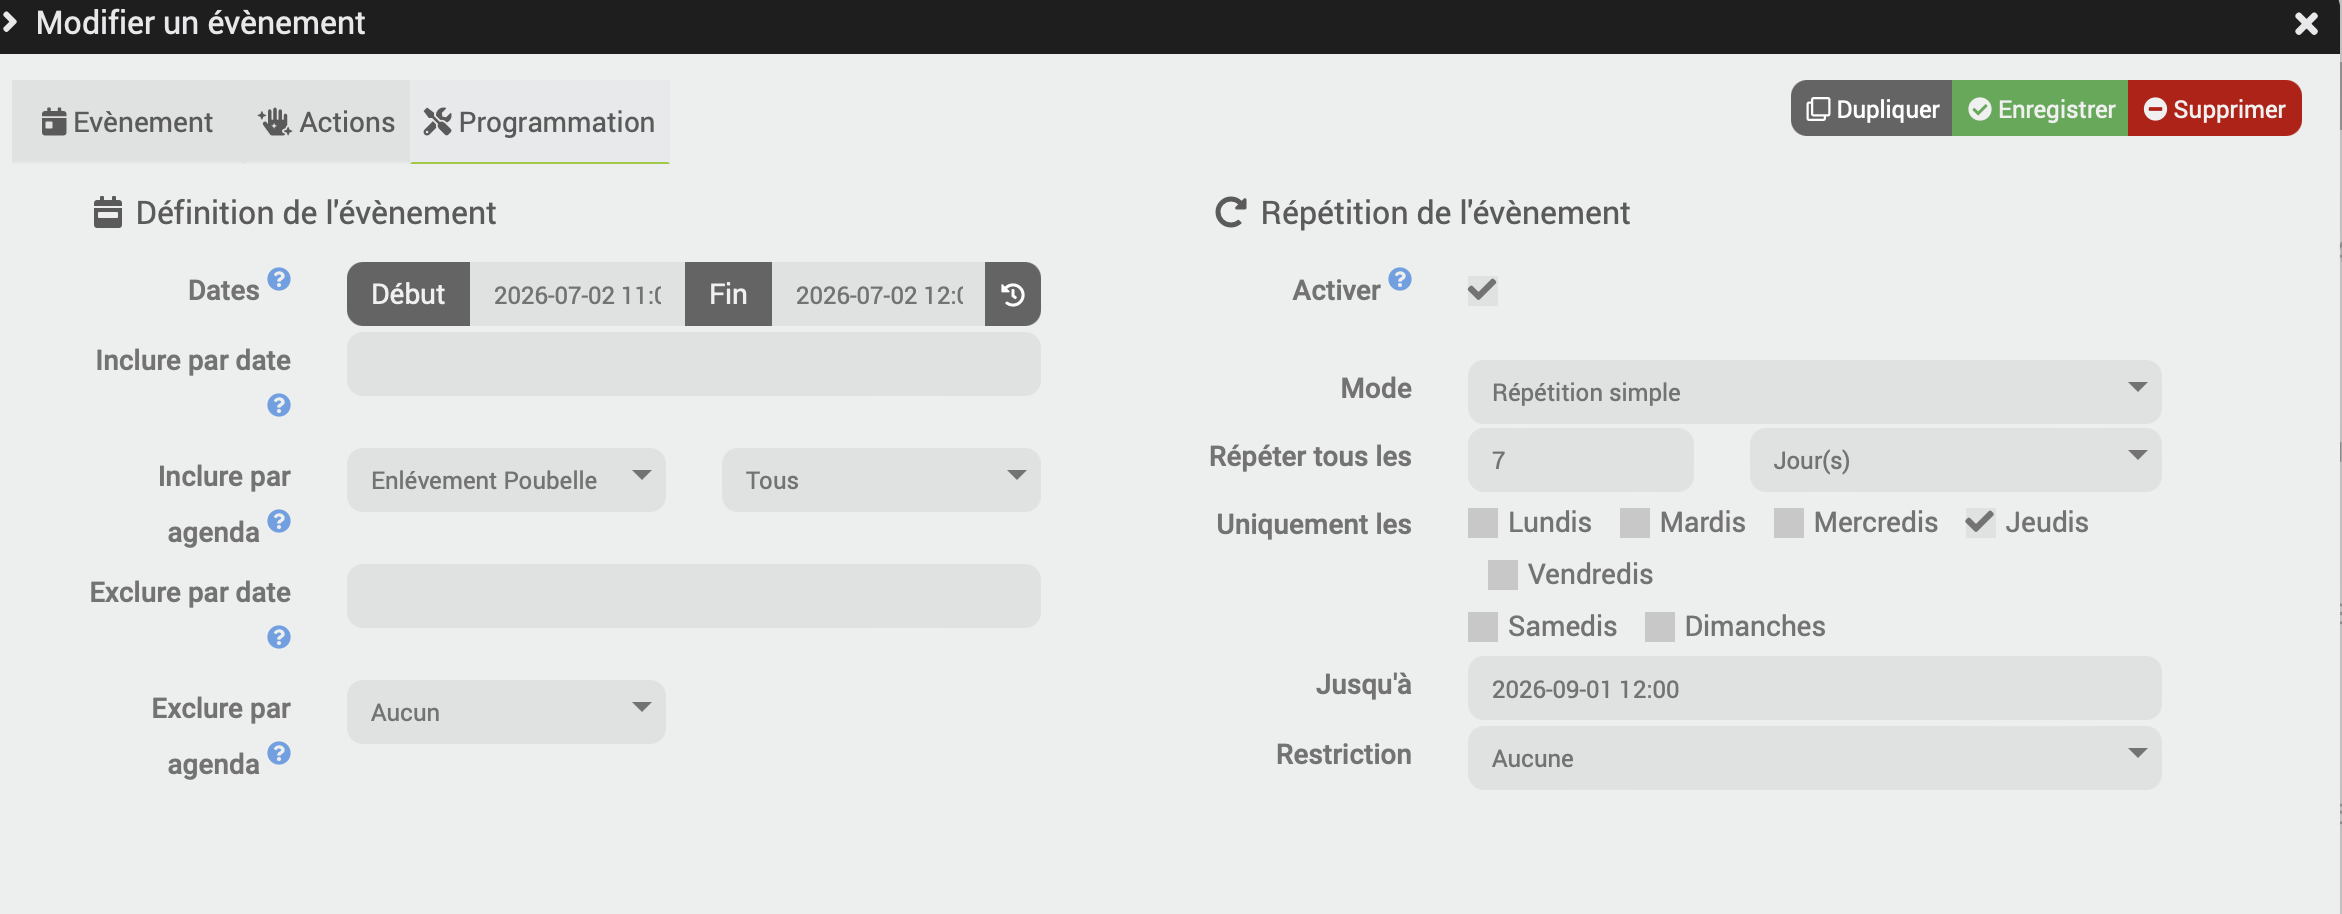
Task: Click the help icon under Exclure par date
Action: (279, 637)
